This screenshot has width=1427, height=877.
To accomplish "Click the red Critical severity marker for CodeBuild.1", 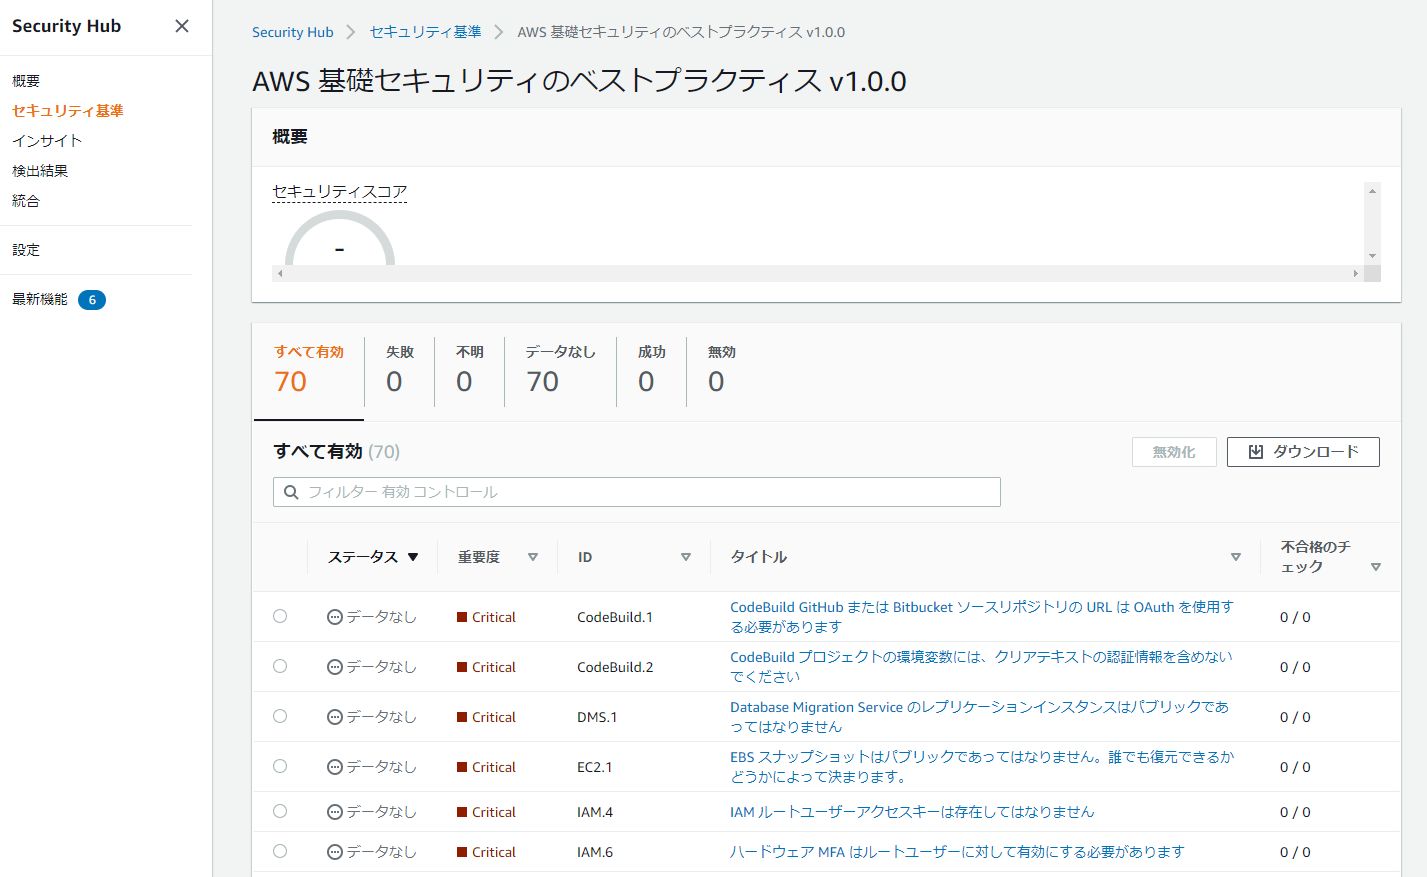I will 462,617.
